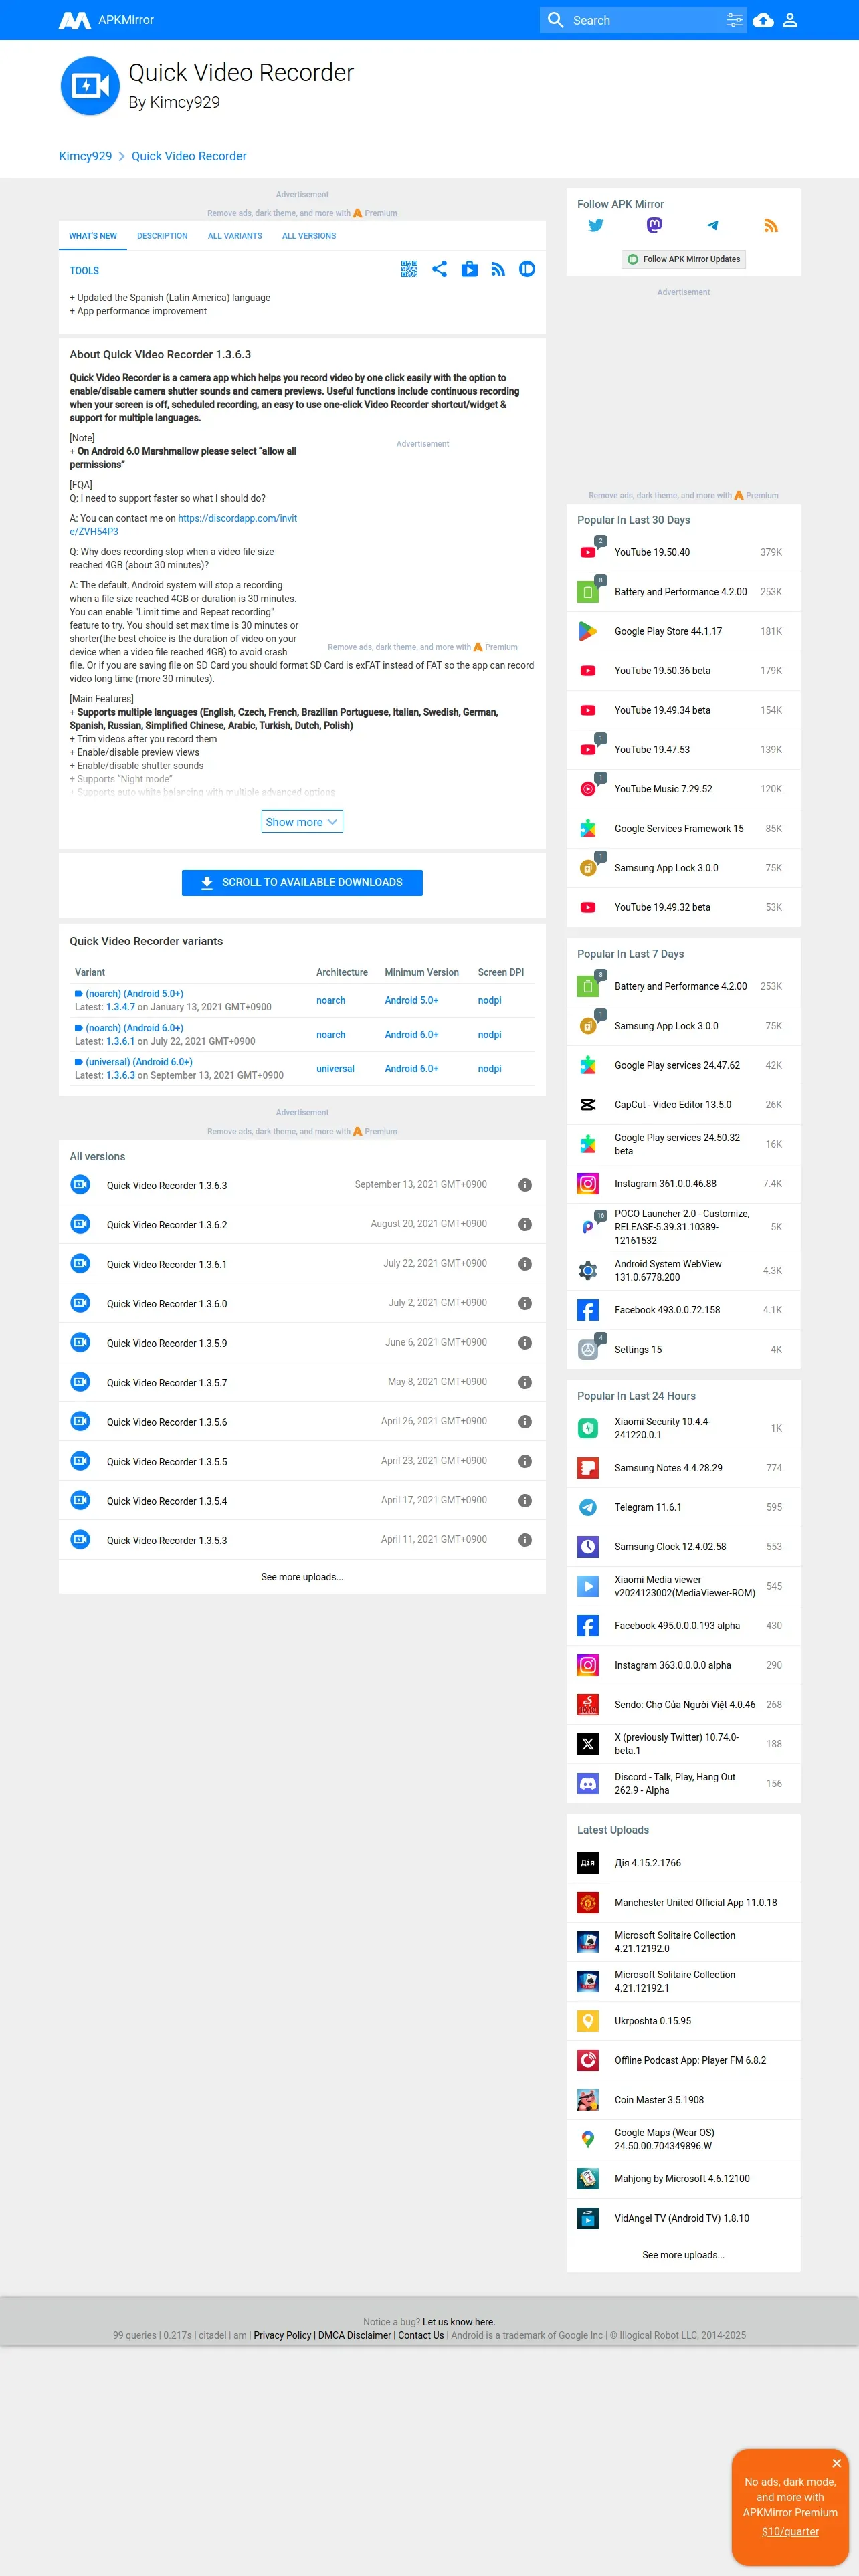The width and height of the screenshot is (859, 2576).
Task: Click the share icon in Tools
Action: coord(439,269)
